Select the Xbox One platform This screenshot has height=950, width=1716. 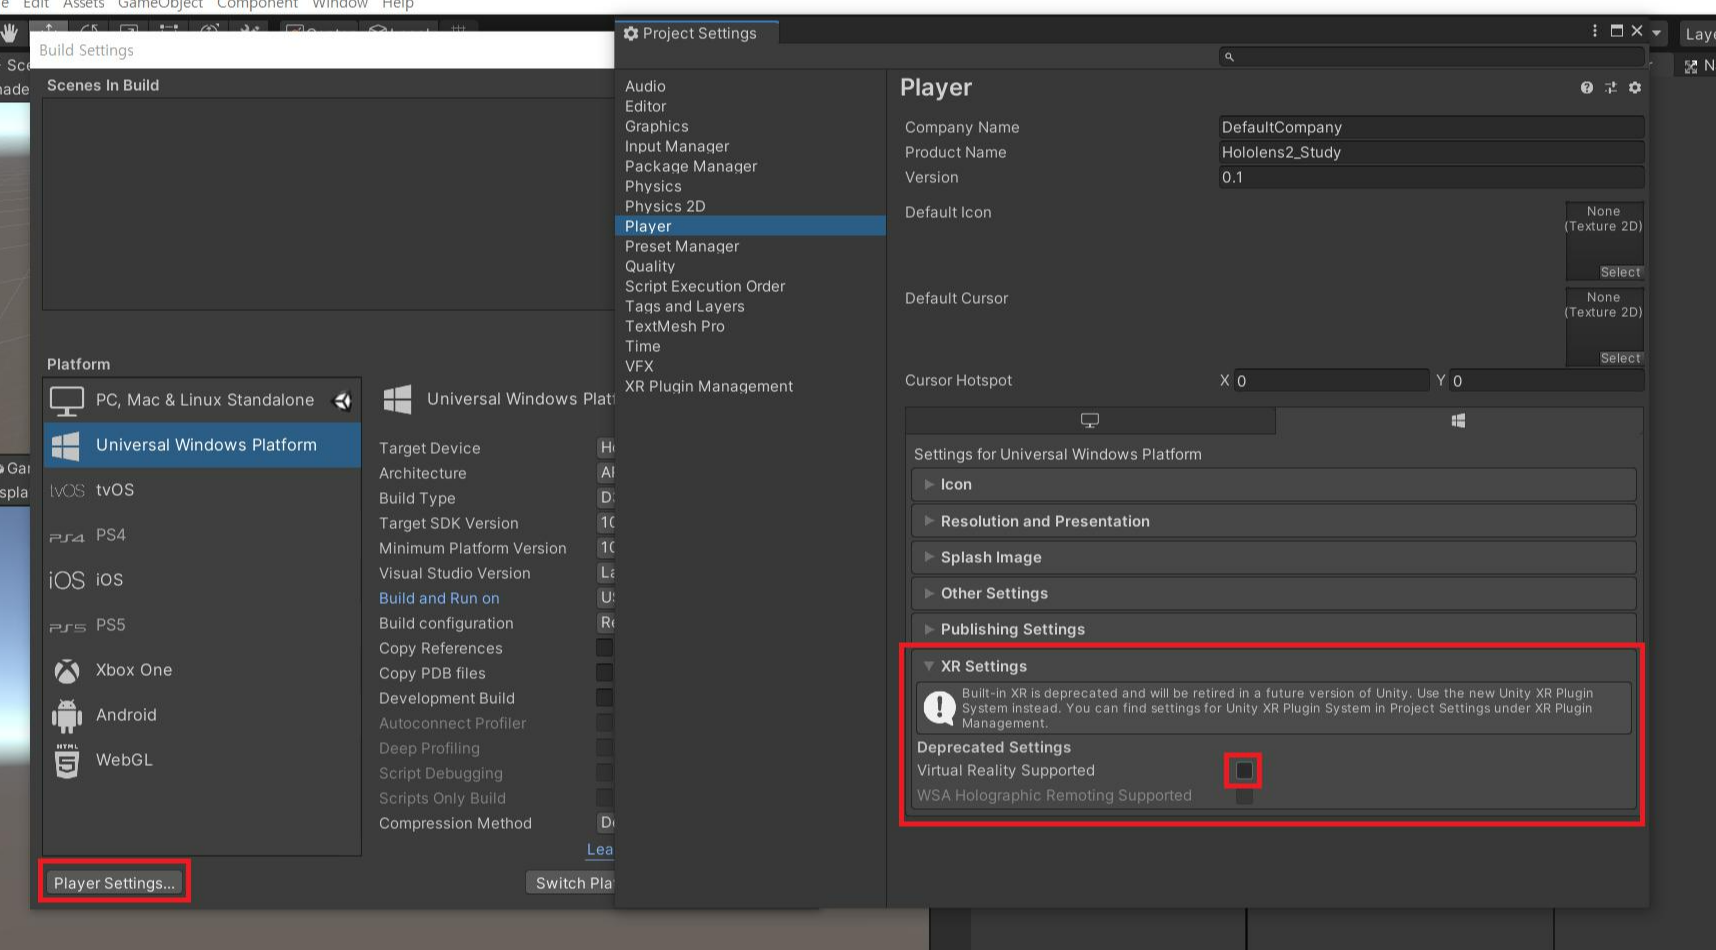[202, 670]
